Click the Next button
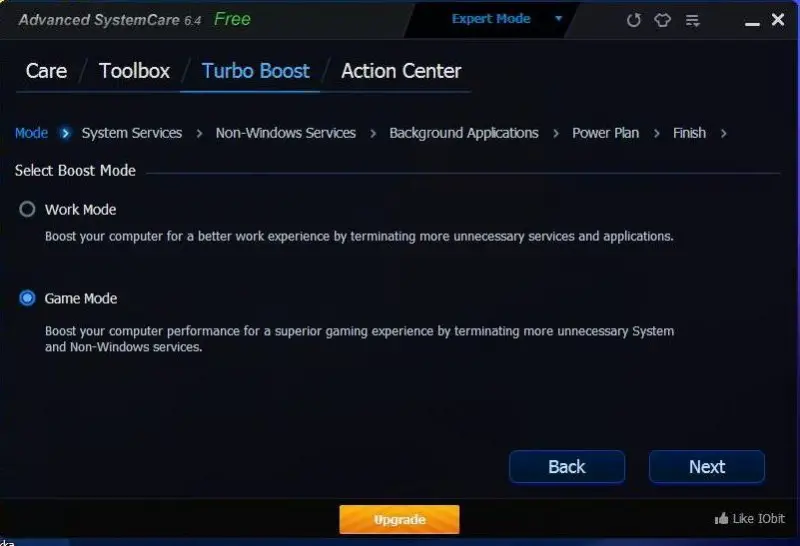This screenshot has height=546, width=800. (707, 466)
